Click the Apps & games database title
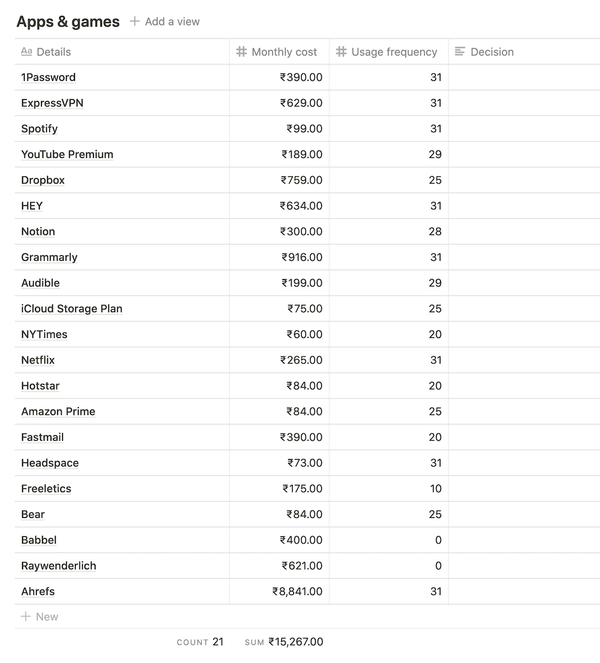Screen dimensions: 600x663 68,21
